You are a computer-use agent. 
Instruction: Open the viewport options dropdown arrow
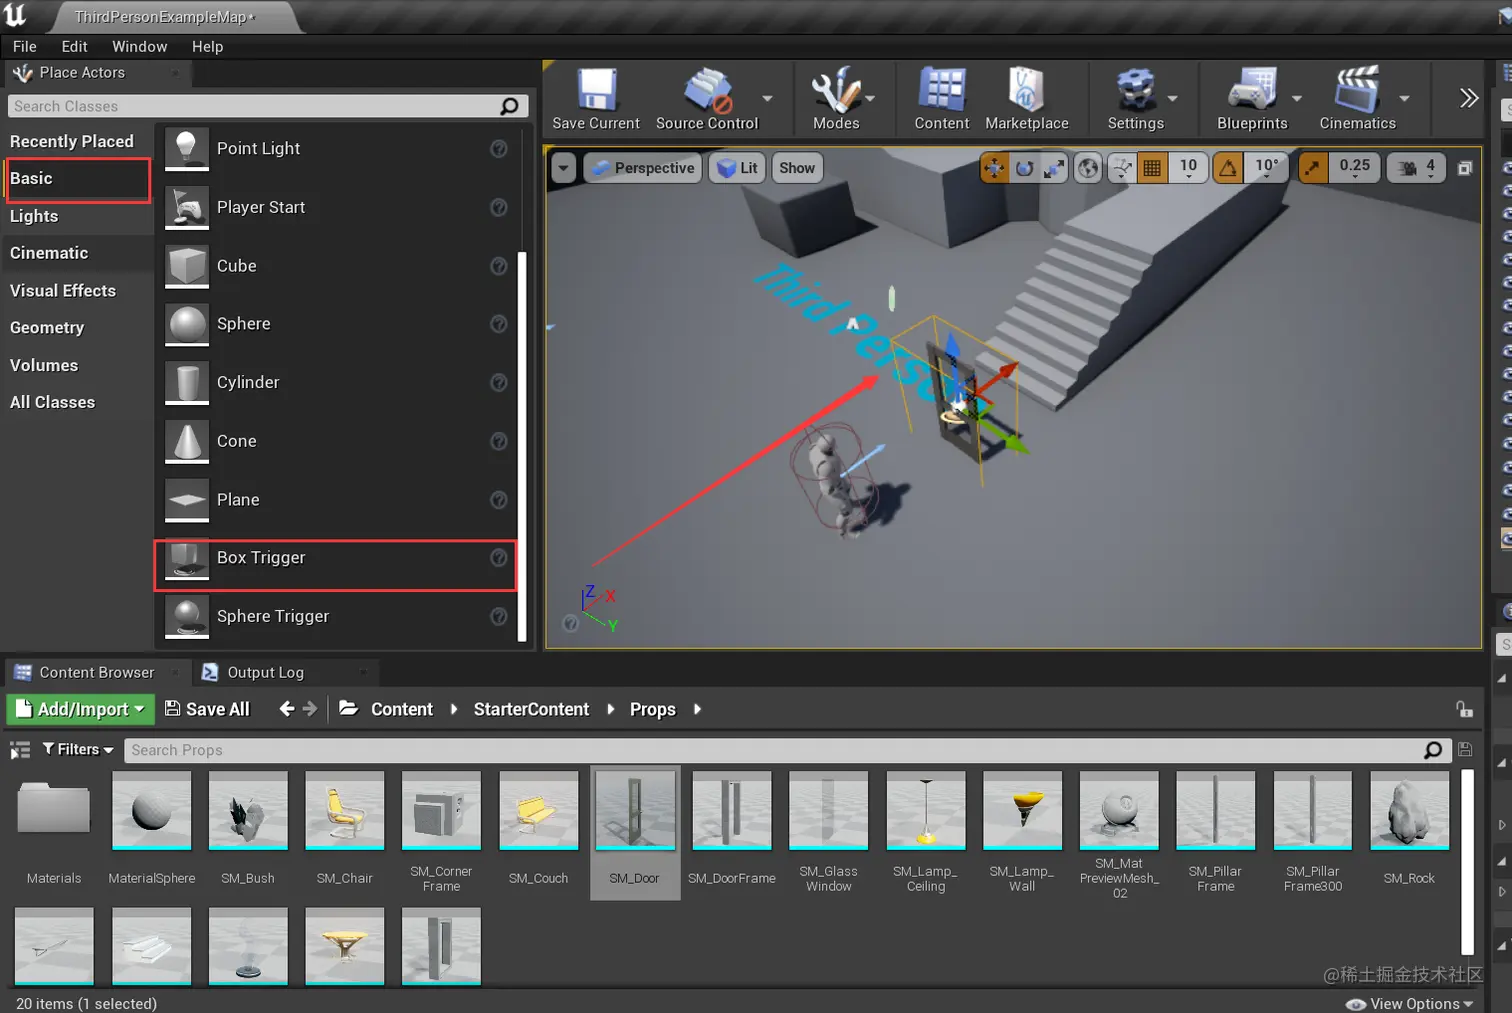pos(564,168)
